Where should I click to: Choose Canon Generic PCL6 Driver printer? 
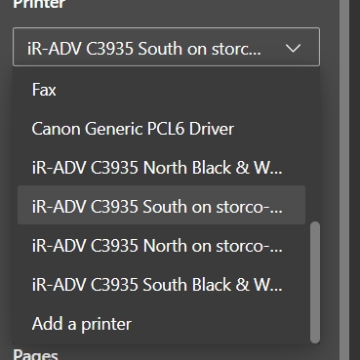tap(161, 129)
